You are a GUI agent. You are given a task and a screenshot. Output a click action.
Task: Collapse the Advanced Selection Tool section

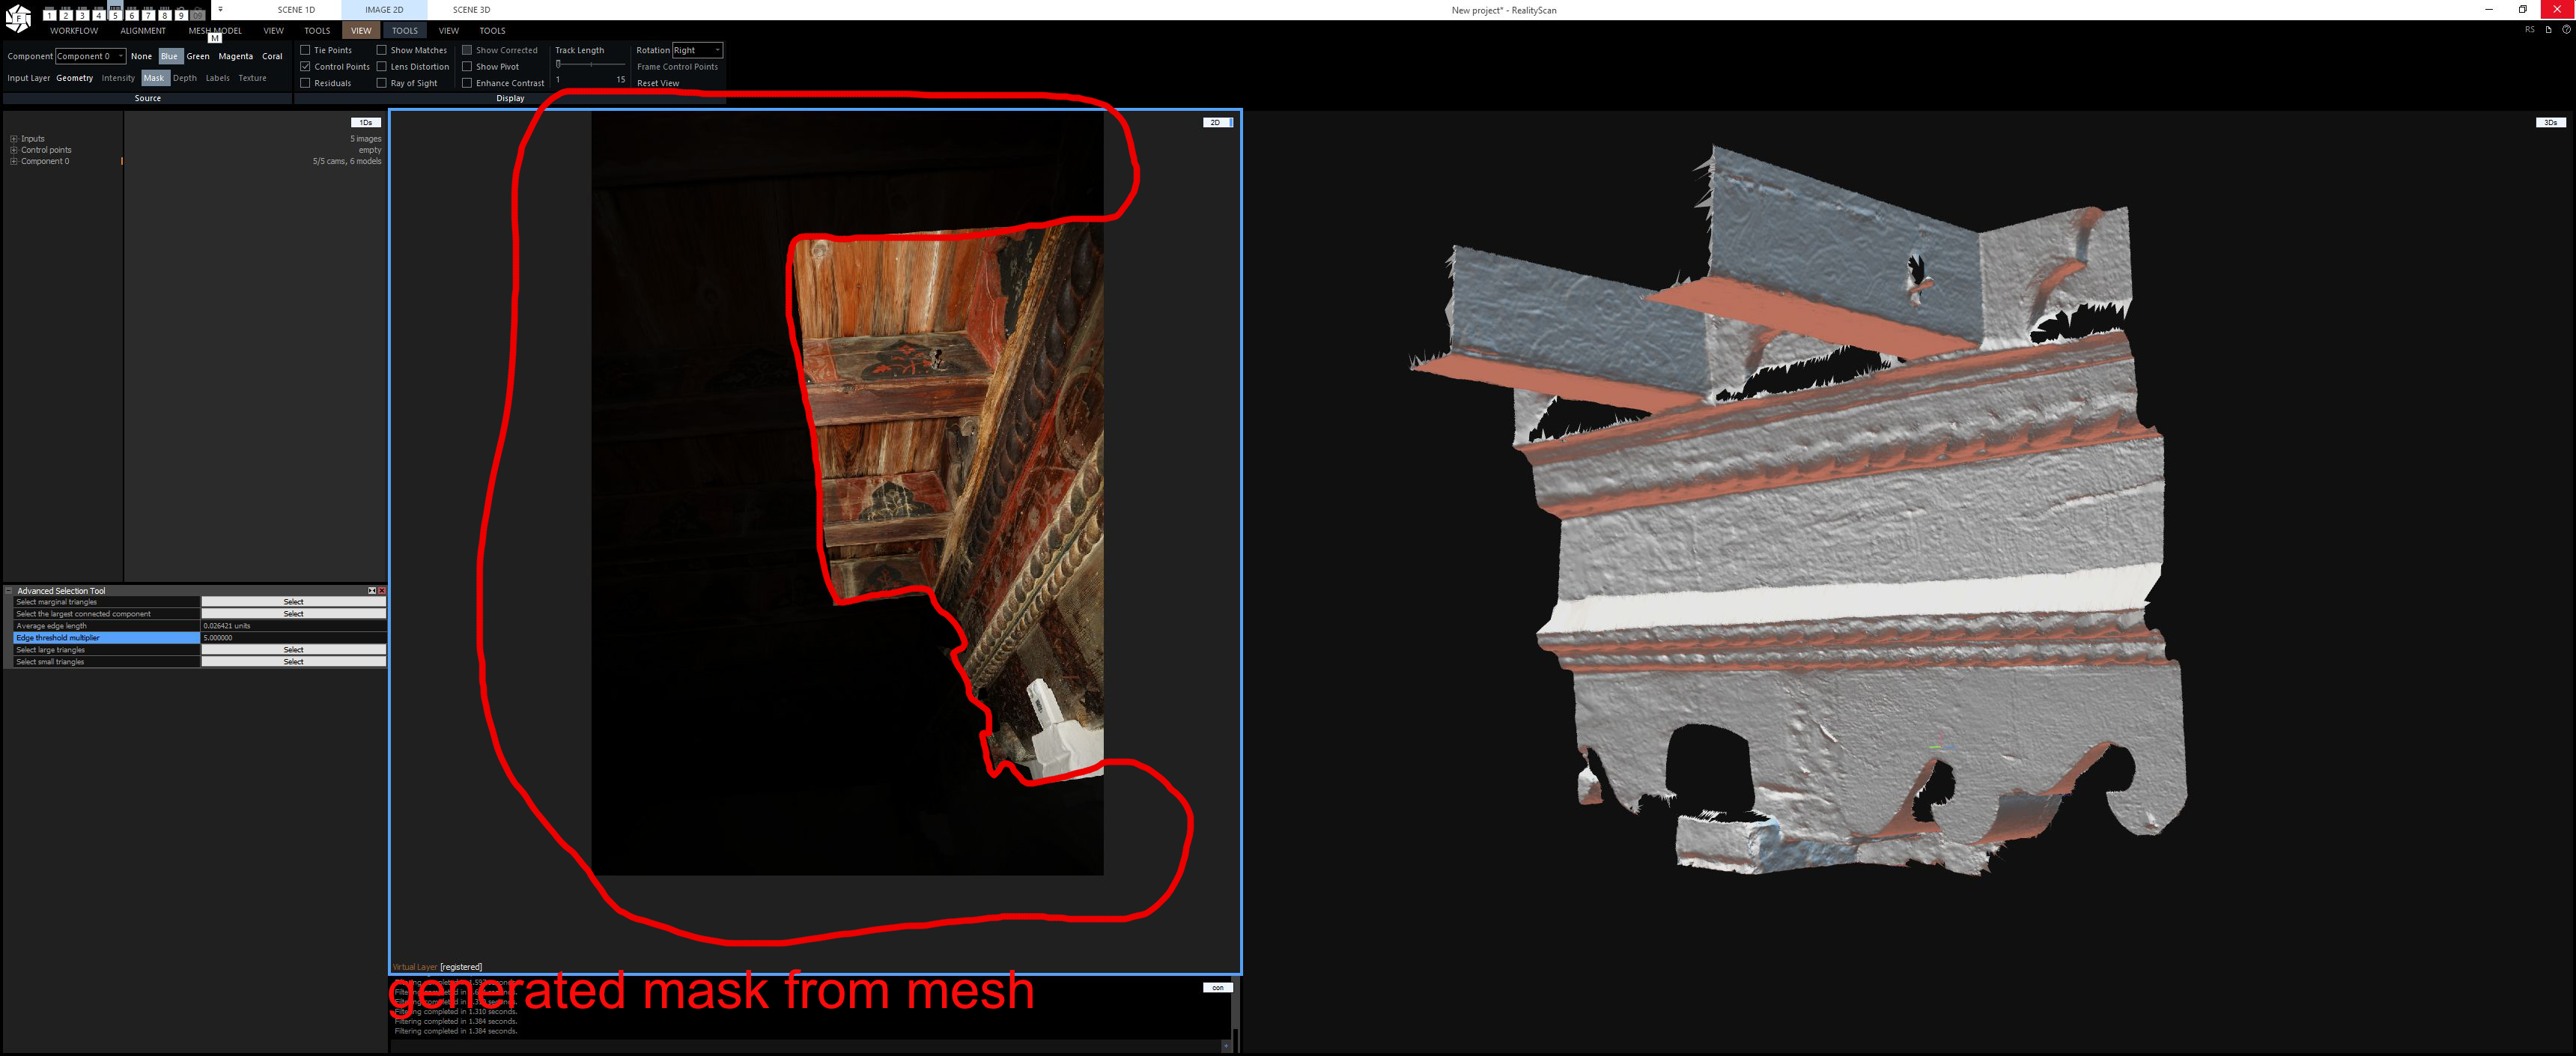[x=9, y=591]
